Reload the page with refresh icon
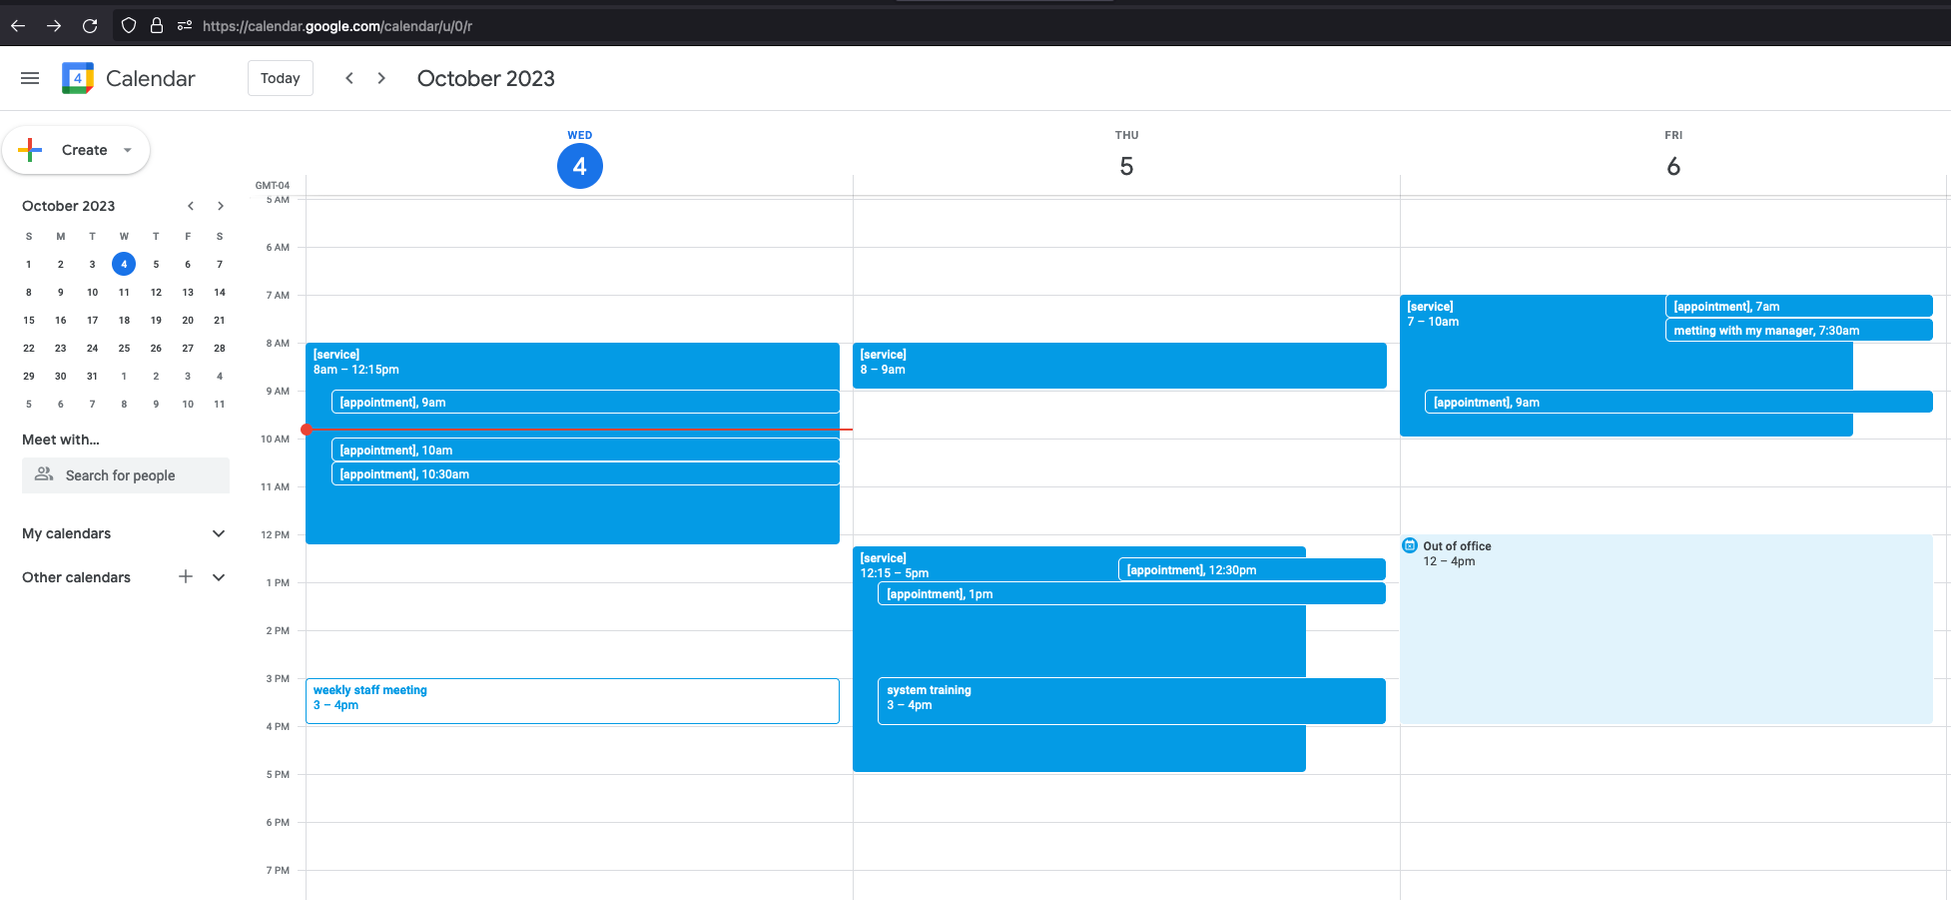Screen dimensions: 1951x900 [x=90, y=26]
